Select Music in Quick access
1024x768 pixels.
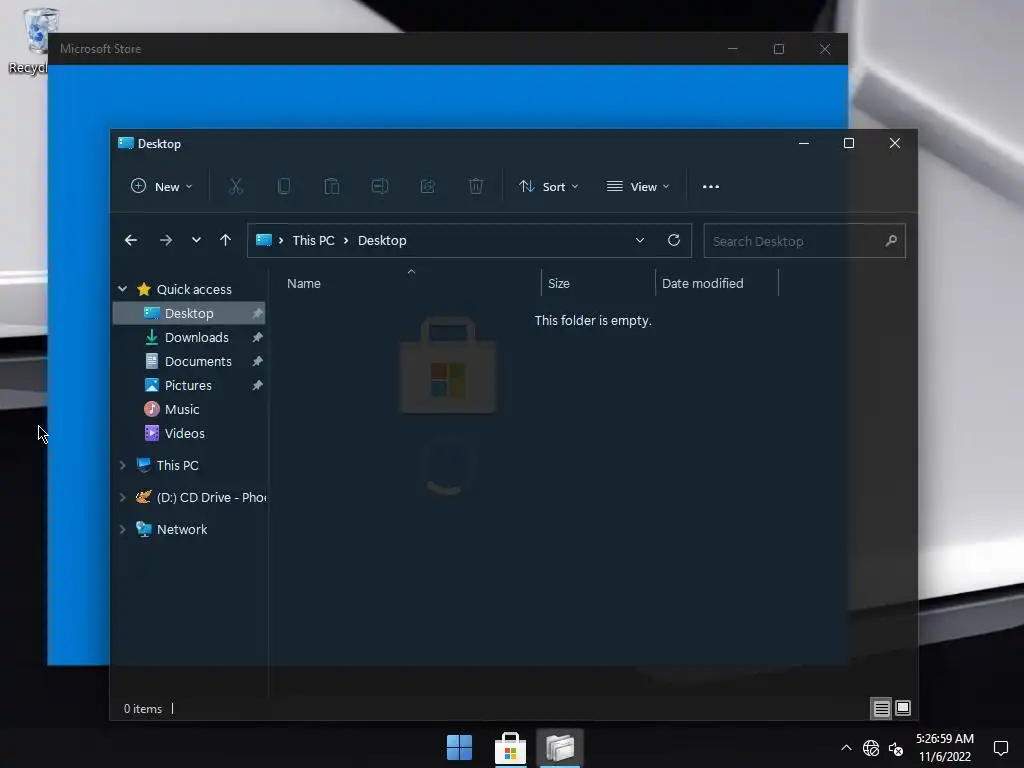tap(182, 409)
